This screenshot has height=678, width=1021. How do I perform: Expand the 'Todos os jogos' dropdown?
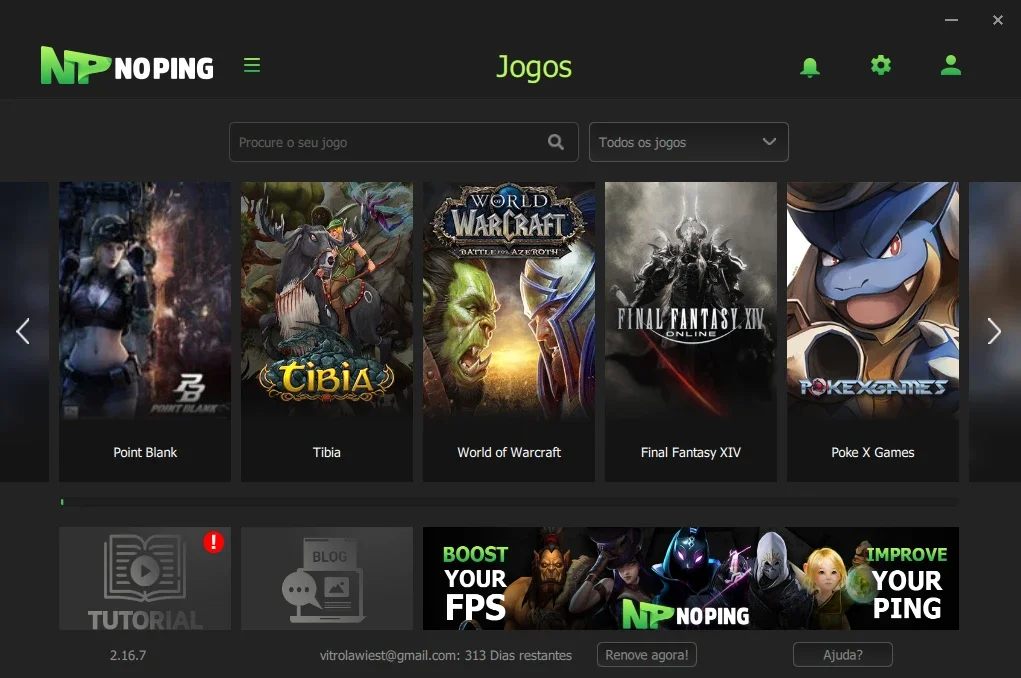click(x=688, y=142)
